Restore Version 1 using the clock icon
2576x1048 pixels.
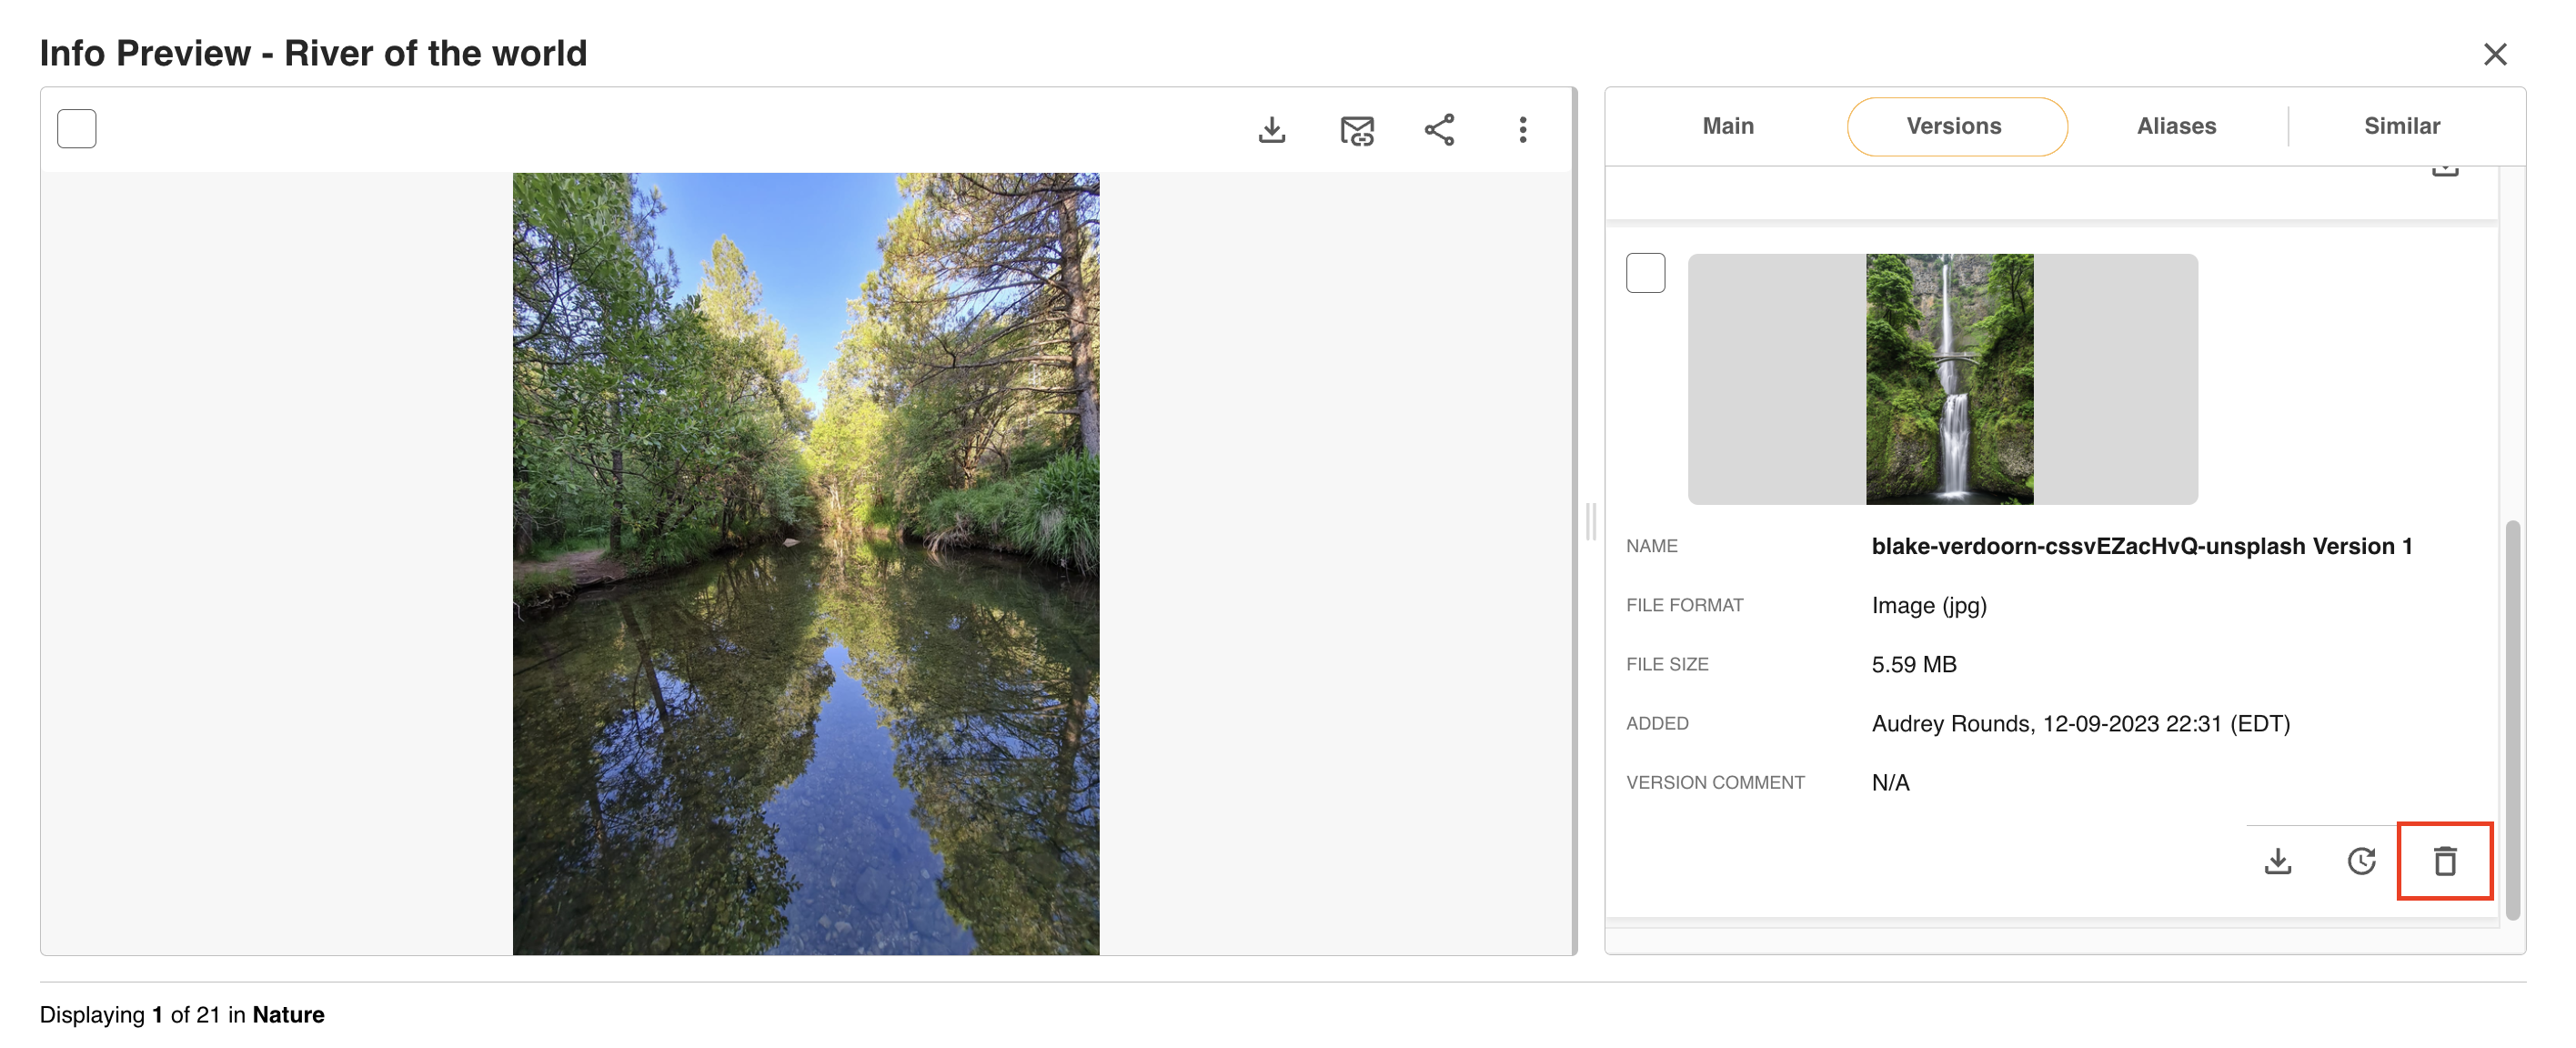pos(2361,861)
